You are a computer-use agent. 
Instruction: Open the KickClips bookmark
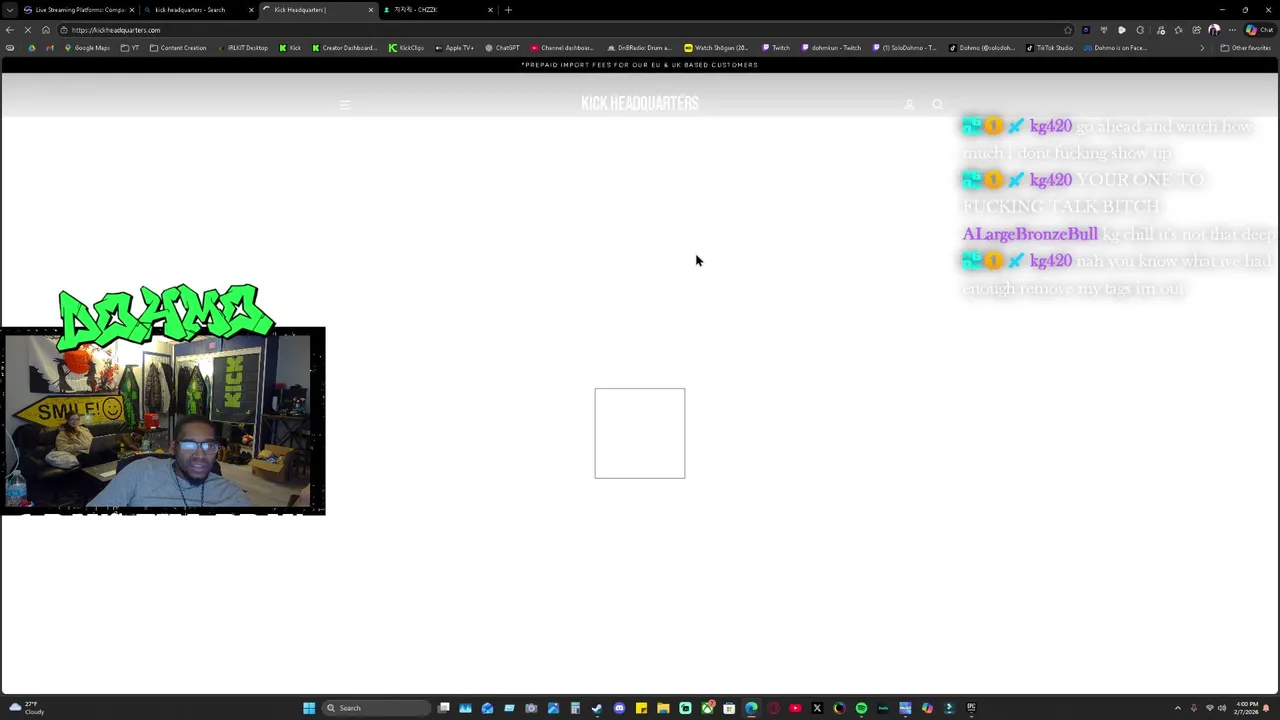coord(406,48)
